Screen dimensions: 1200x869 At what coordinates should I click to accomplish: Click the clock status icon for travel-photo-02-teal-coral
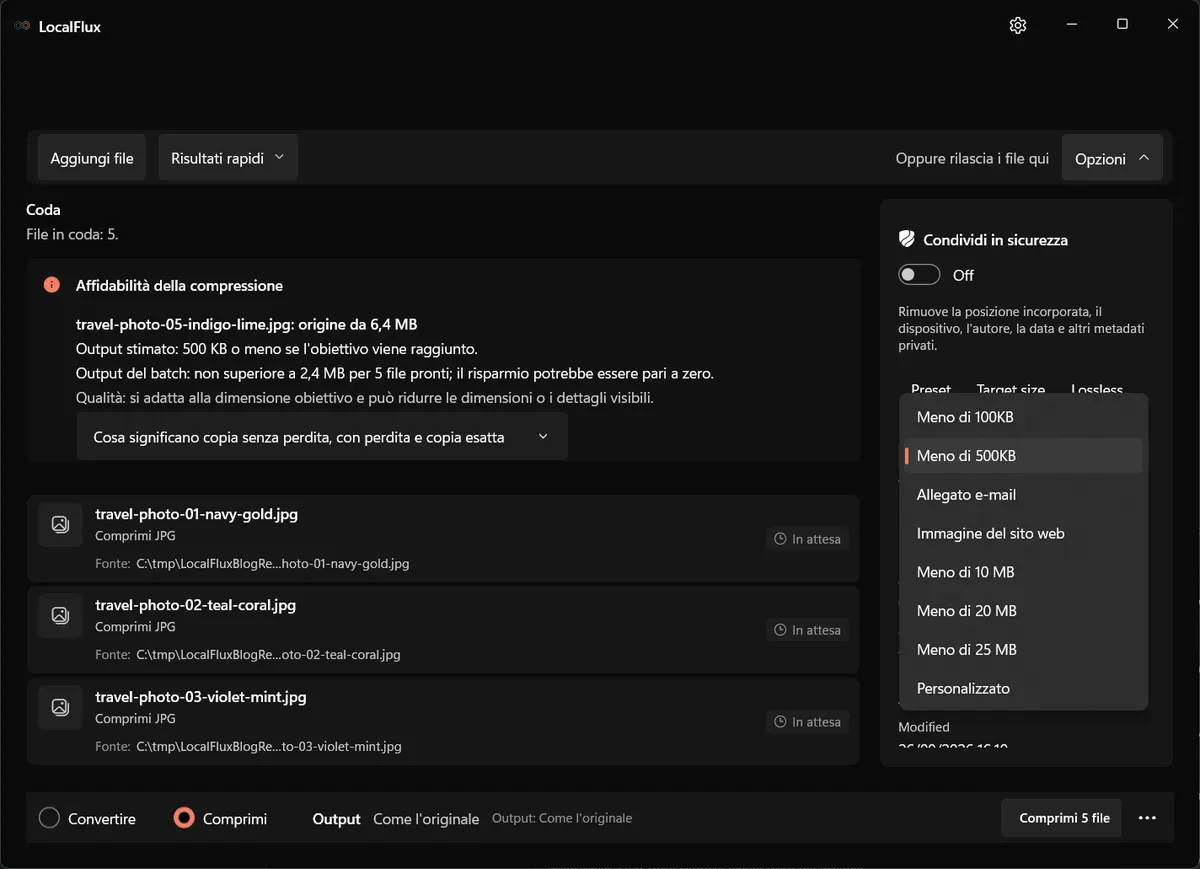pos(781,630)
